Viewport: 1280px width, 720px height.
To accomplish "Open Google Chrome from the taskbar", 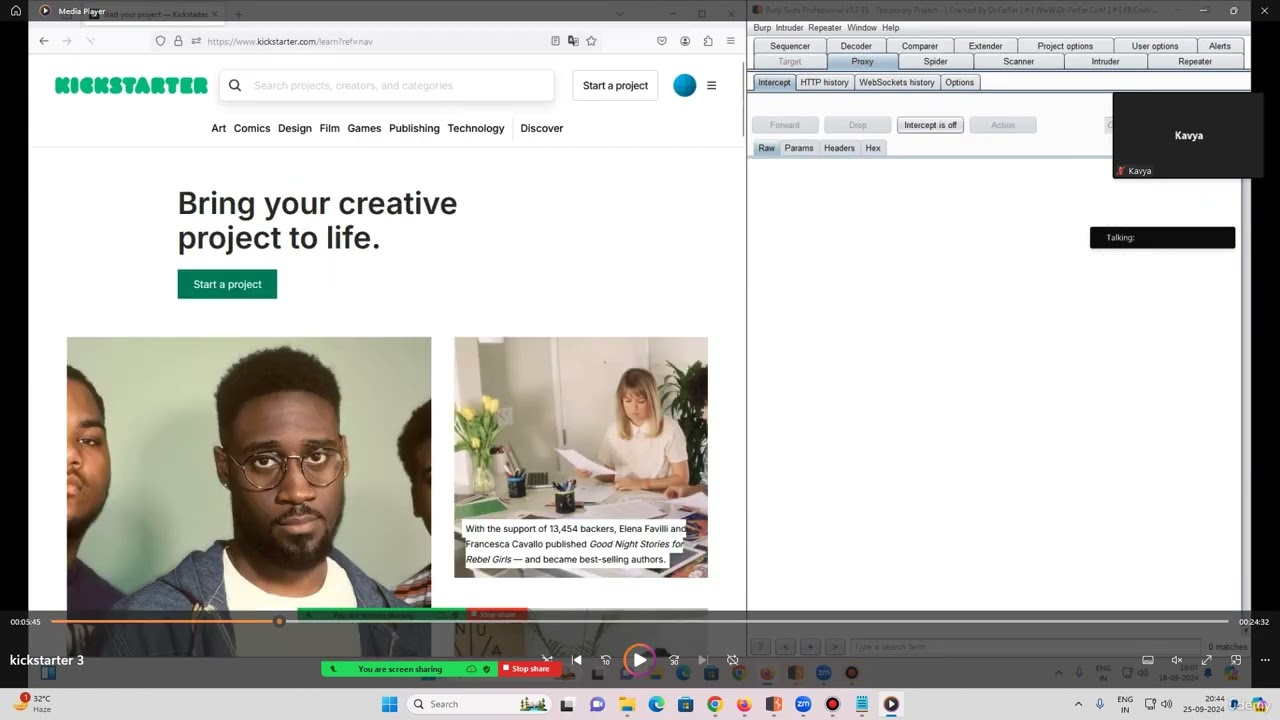I will pyautogui.click(x=714, y=704).
